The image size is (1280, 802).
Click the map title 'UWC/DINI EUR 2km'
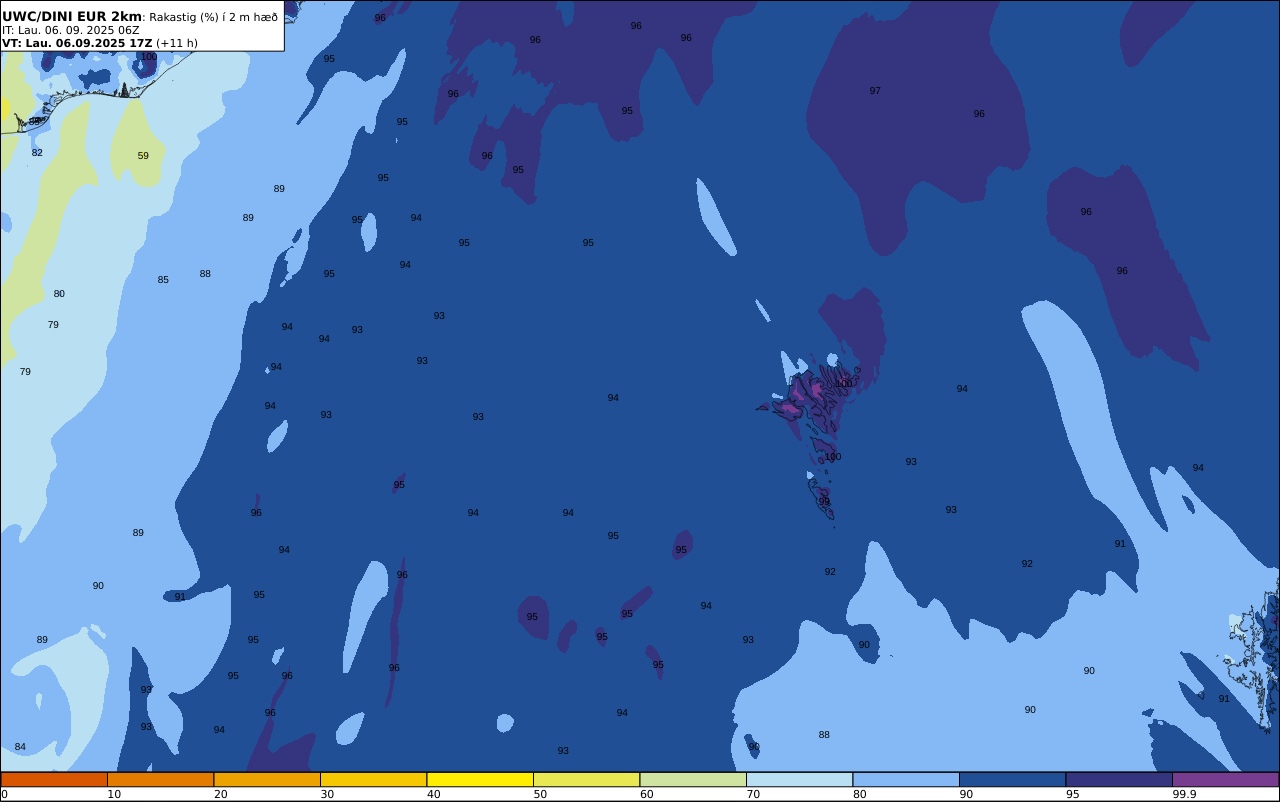coord(72,17)
